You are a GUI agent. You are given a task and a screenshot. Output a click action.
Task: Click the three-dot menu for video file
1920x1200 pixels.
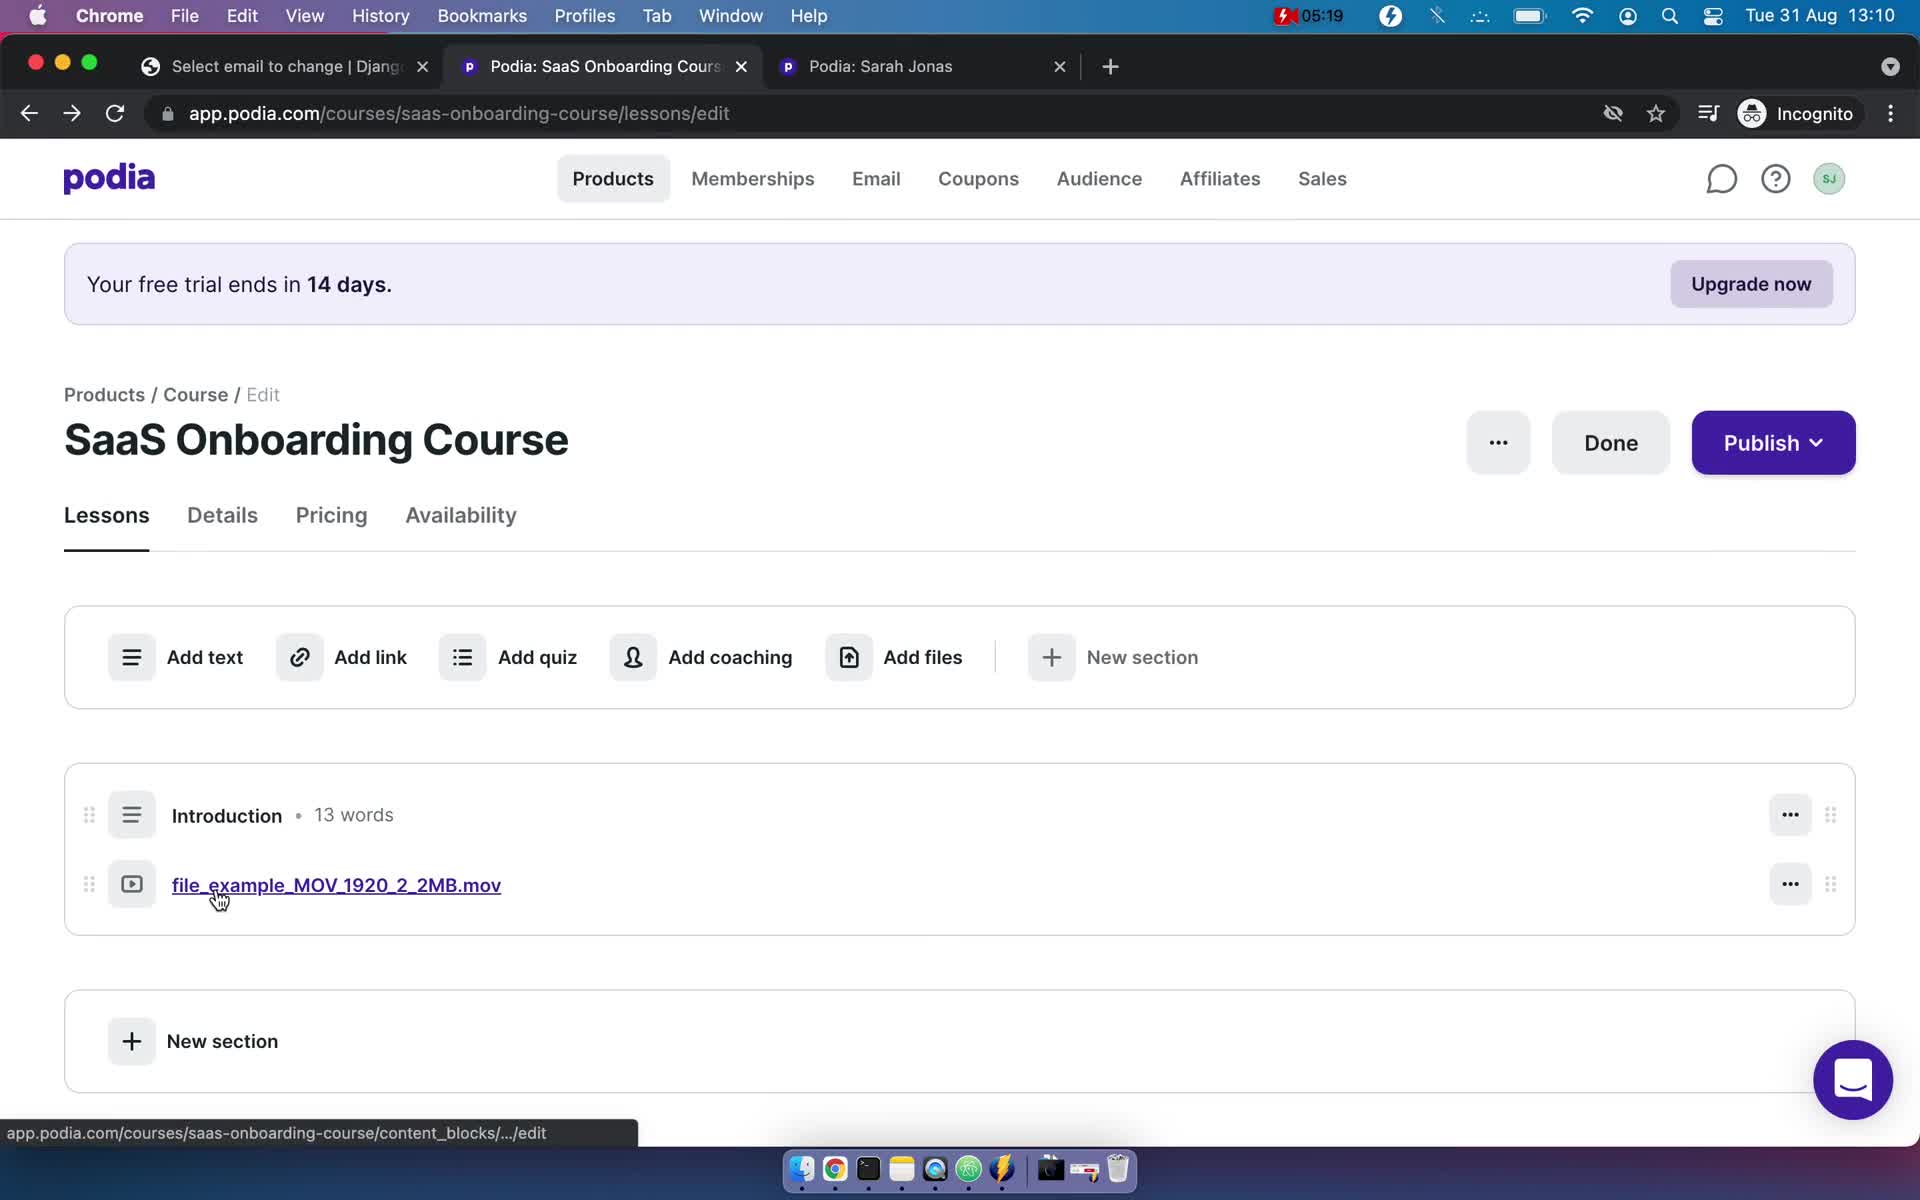coord(1789,883)
